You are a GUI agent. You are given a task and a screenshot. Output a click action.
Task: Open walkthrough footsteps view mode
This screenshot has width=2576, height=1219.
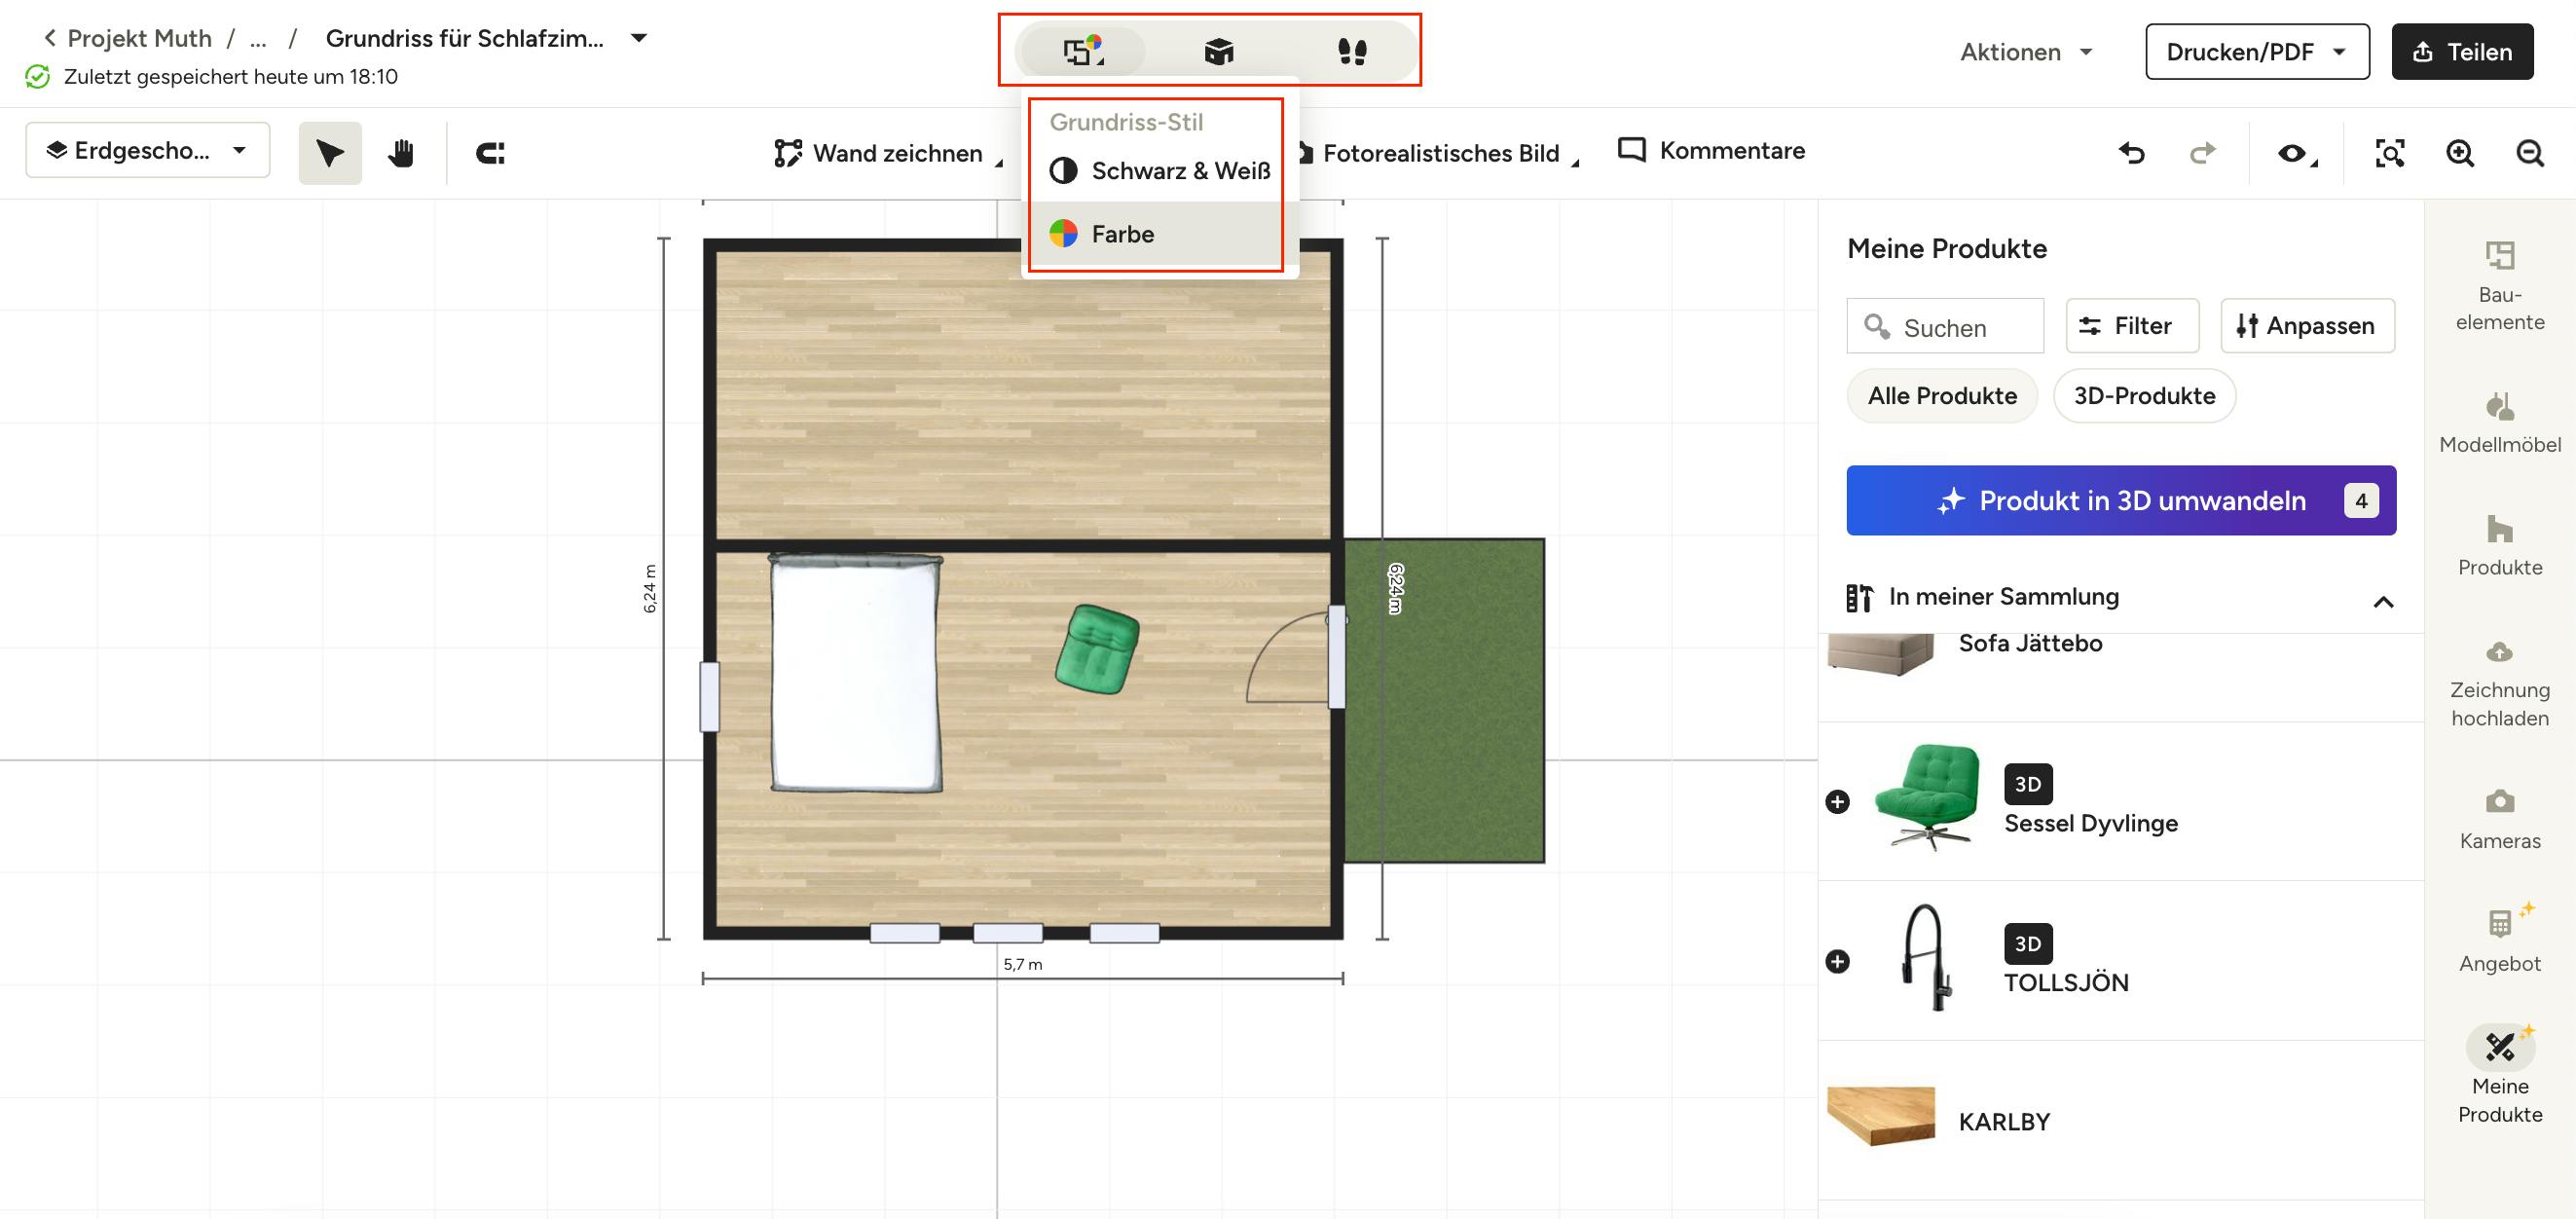tap(1352, 51)
